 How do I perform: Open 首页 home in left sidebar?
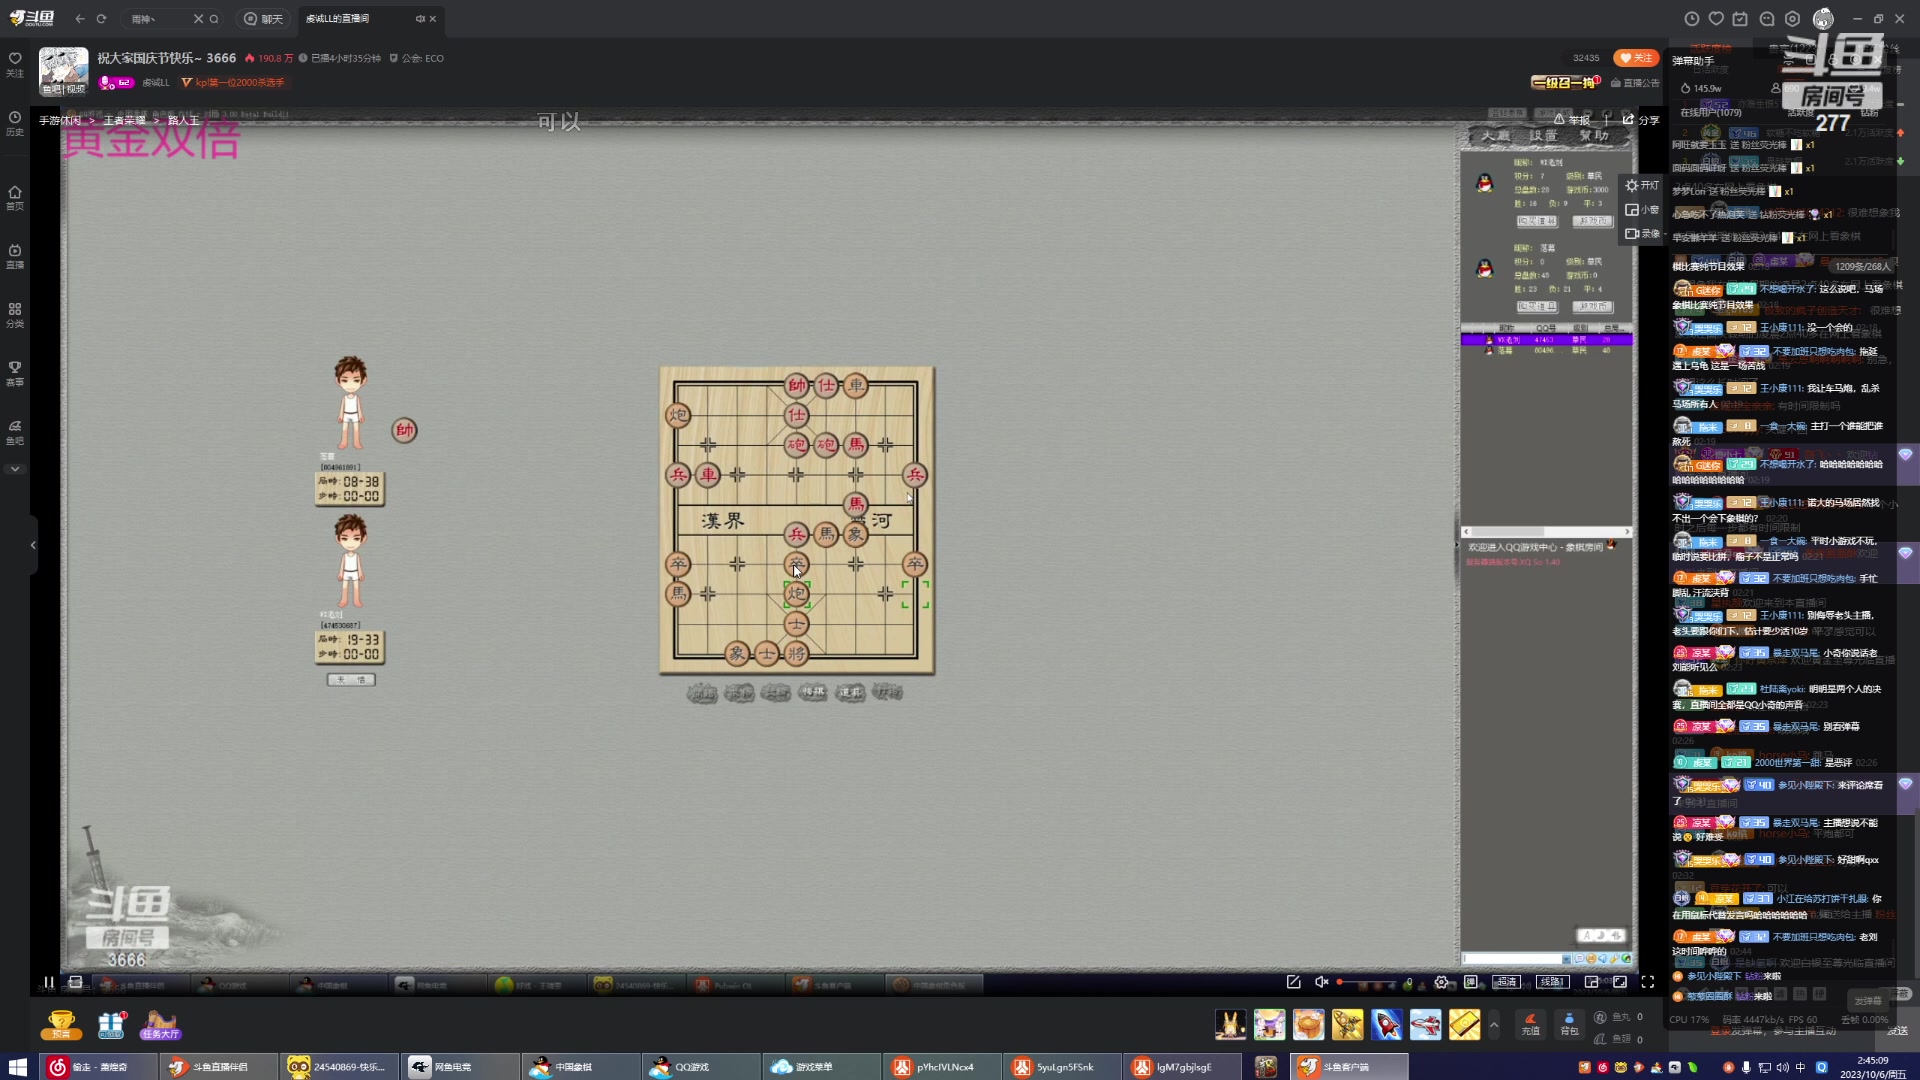coord(15,197)
